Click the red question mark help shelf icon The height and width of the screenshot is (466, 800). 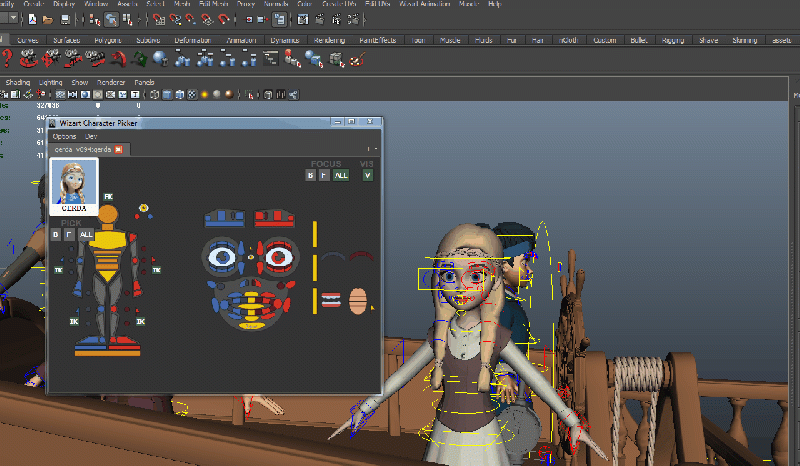coord(7,60)
